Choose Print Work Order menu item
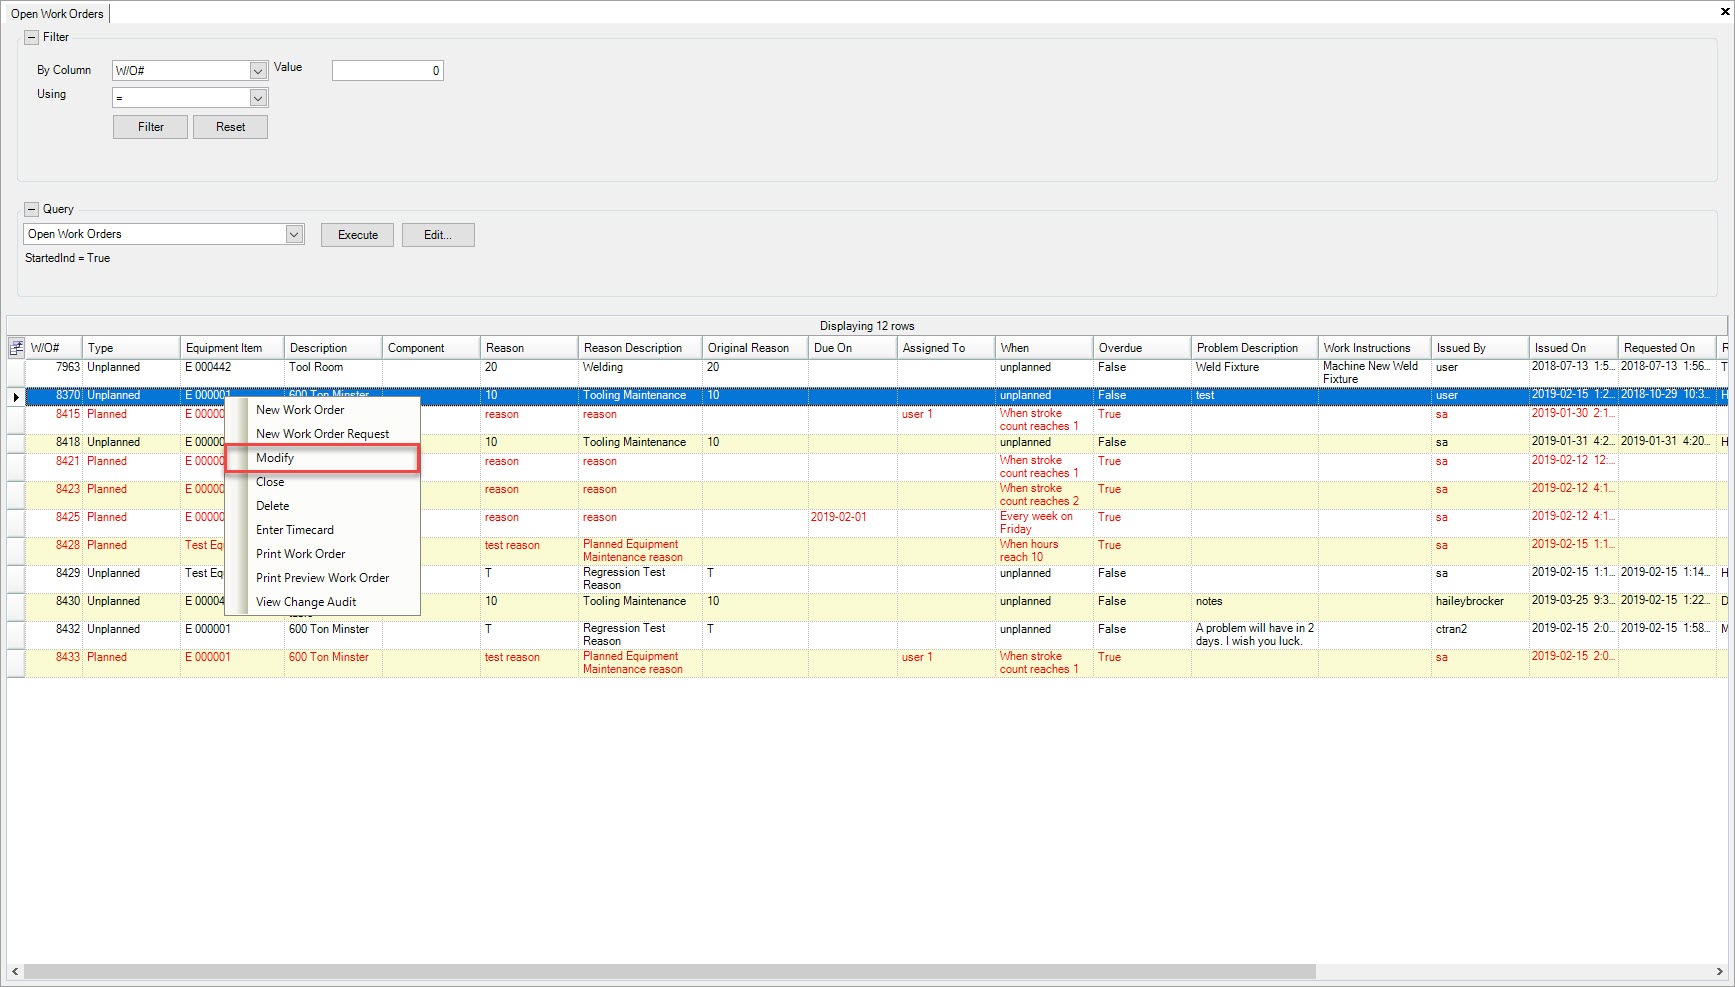Screen dimensions: 1735x987 (322, 554)
